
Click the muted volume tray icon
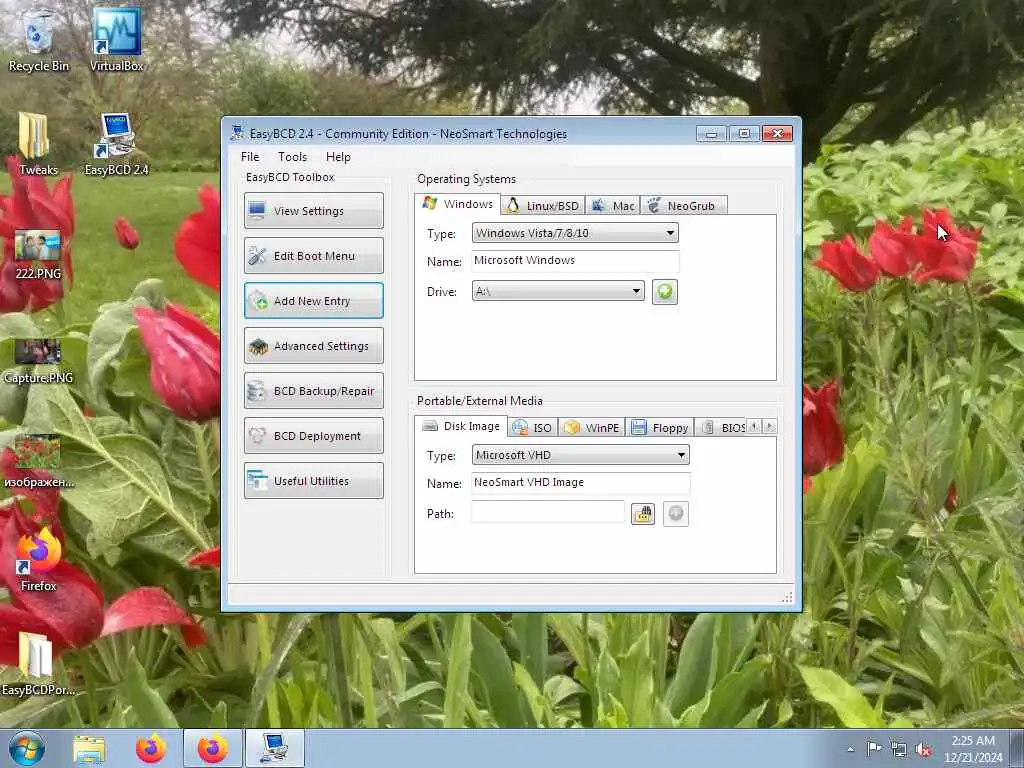click(x=923, y=750)
